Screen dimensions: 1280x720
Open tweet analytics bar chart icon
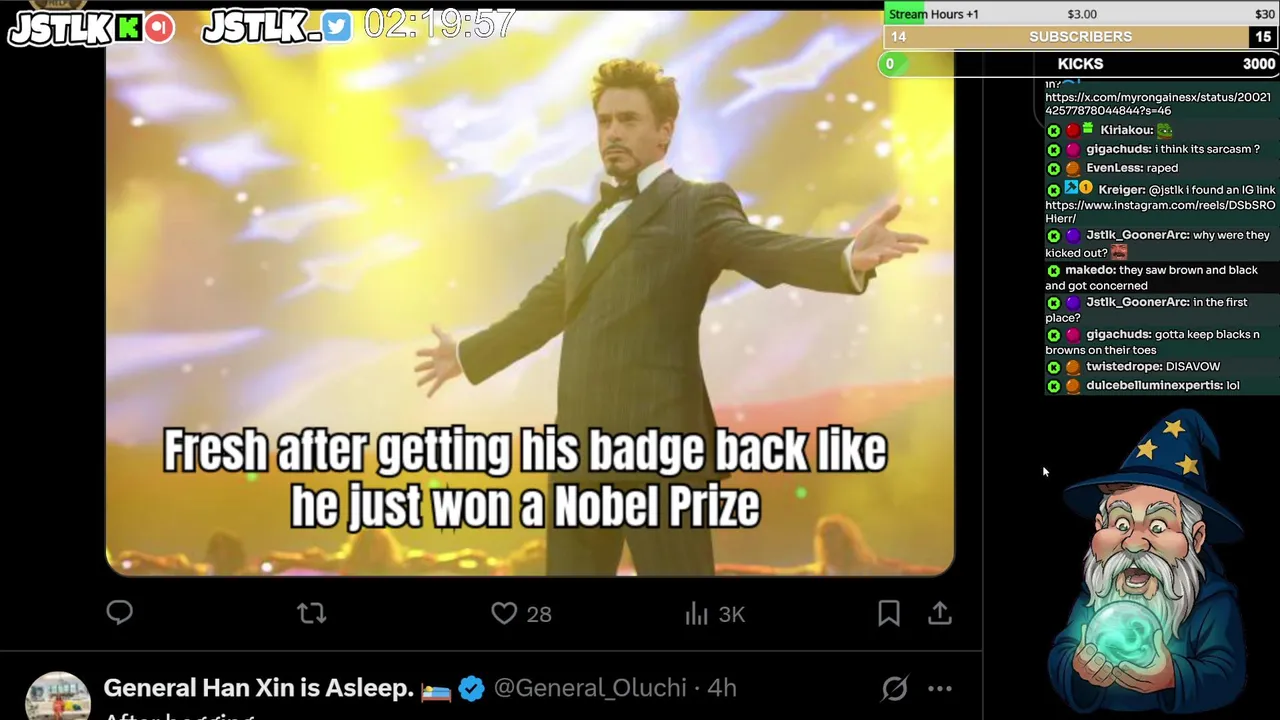click(x=697, y=613)
